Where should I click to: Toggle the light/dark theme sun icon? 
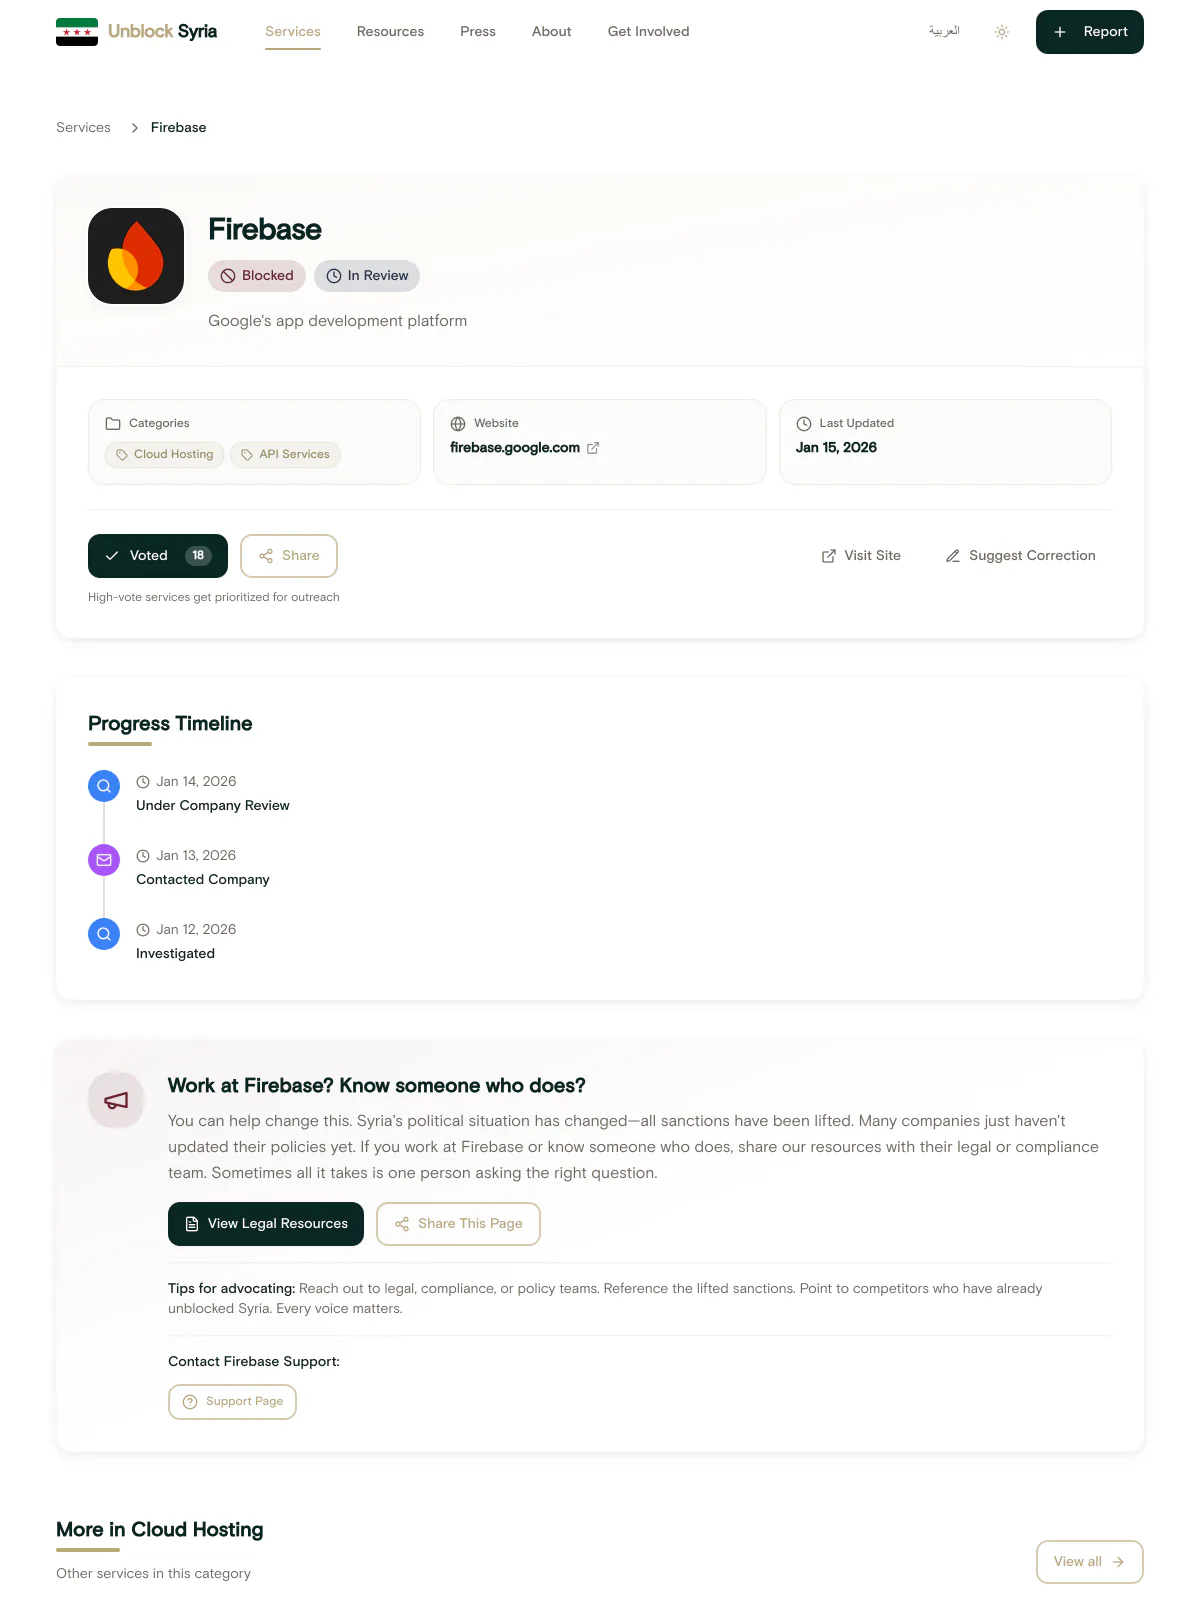pos(1002,32)
